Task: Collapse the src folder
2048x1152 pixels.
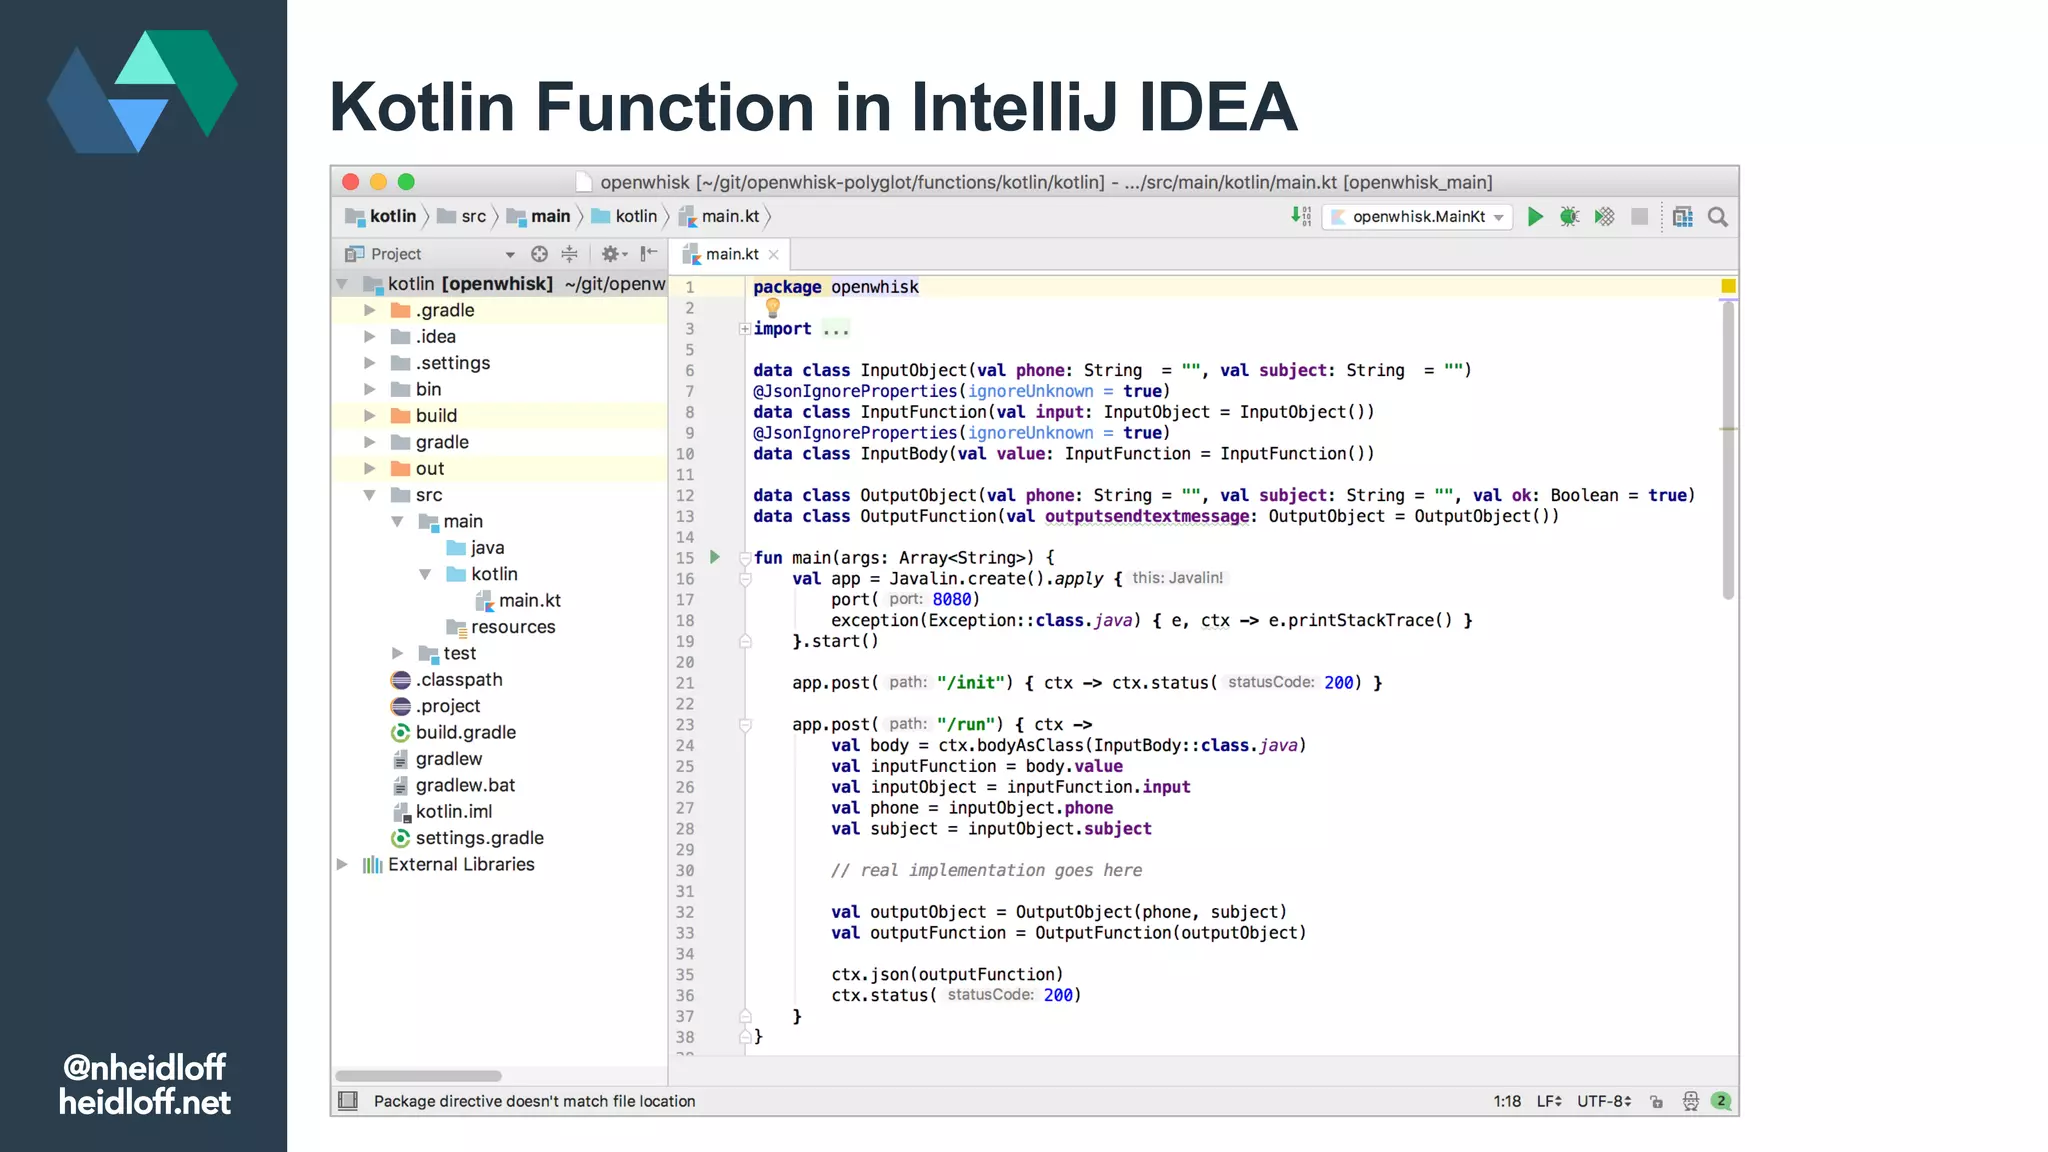Action: pyautogui.click(x=369, y=495)
